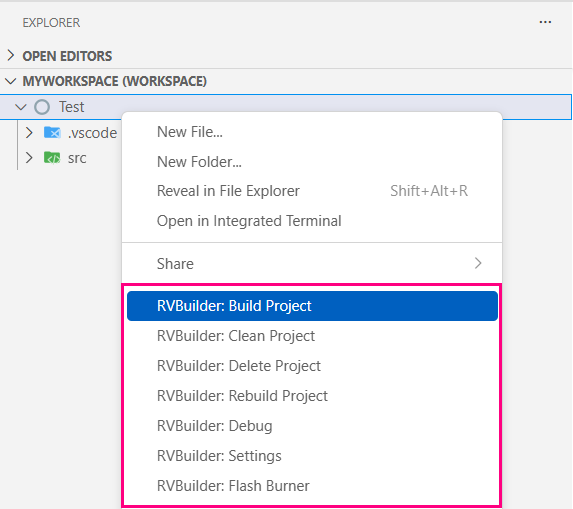Start RVBuilder: Debug
Image resolution: width=573 pixels, height=509 pixels.
pos(312,426)
